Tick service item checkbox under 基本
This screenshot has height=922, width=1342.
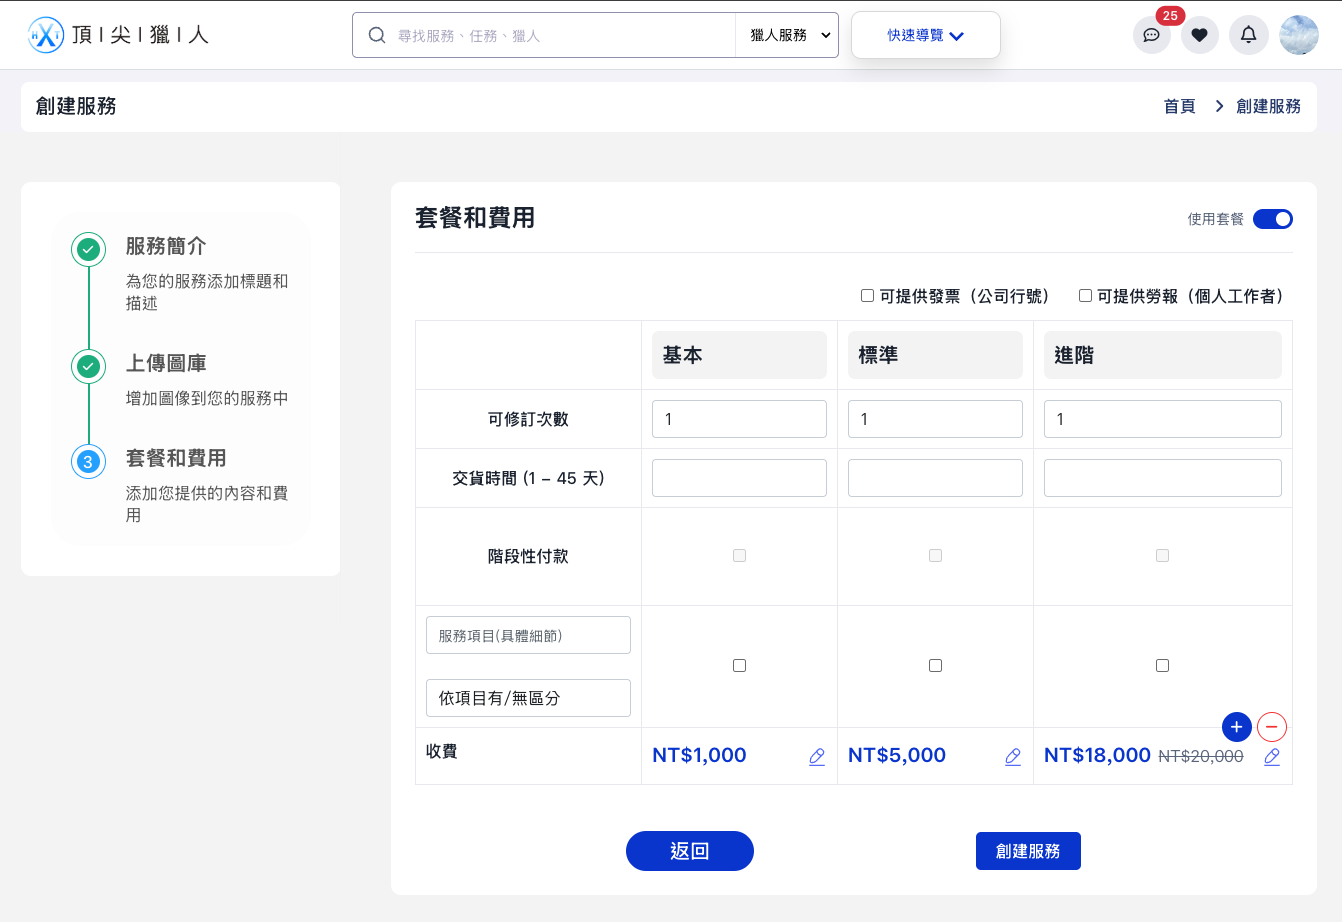tap(739, 665)
